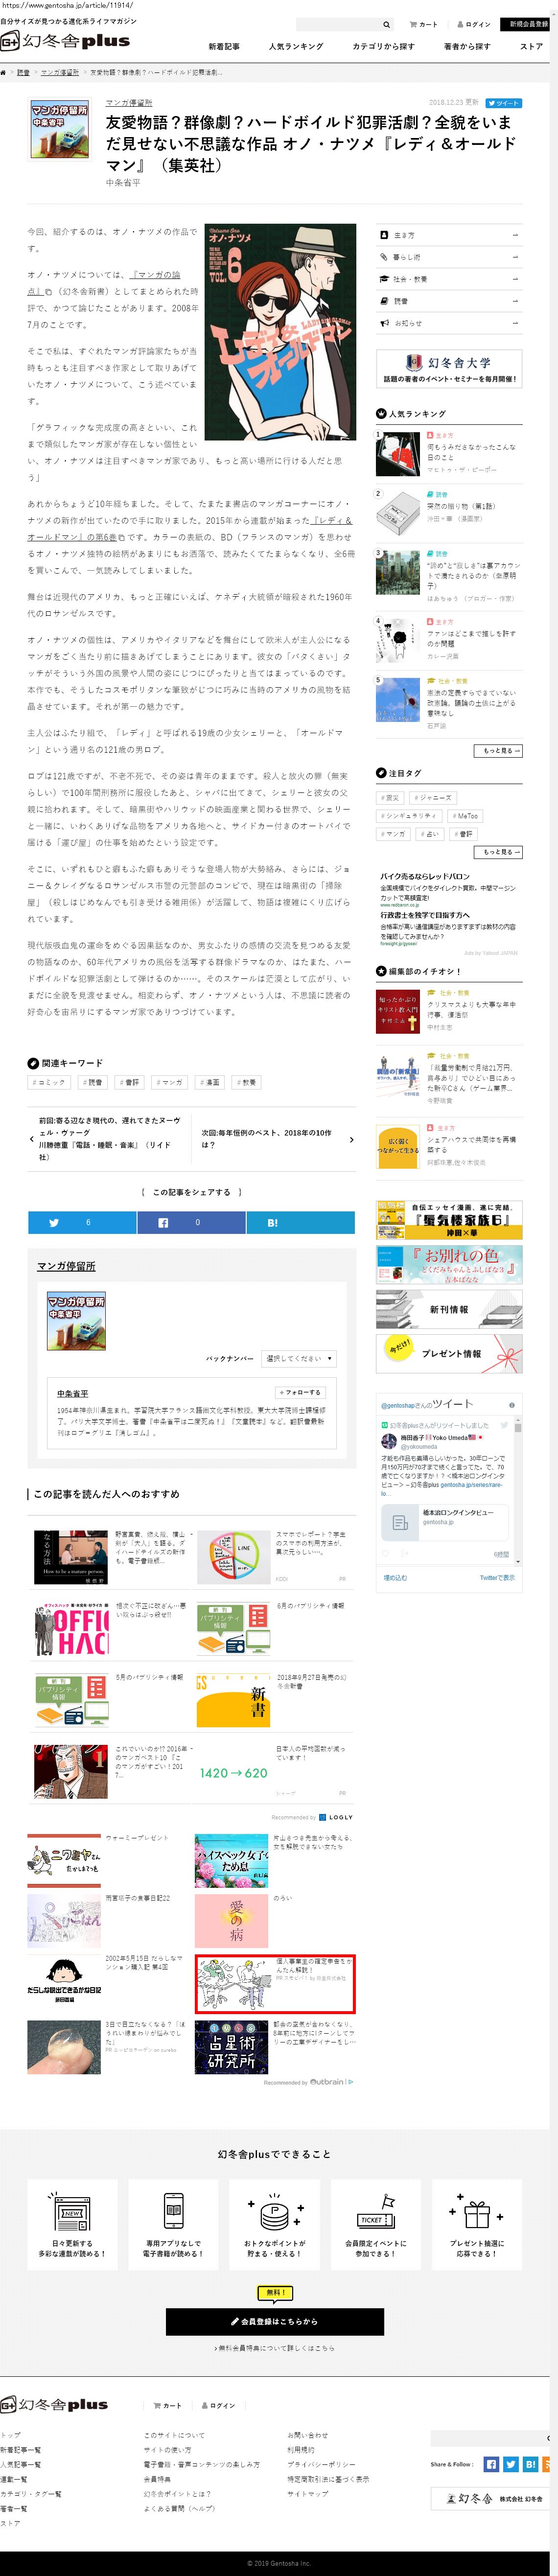The width and height of the screenshot is (558, 2576).
Task: Open the 人気ランキング menu item
Action: click(296, 46)
